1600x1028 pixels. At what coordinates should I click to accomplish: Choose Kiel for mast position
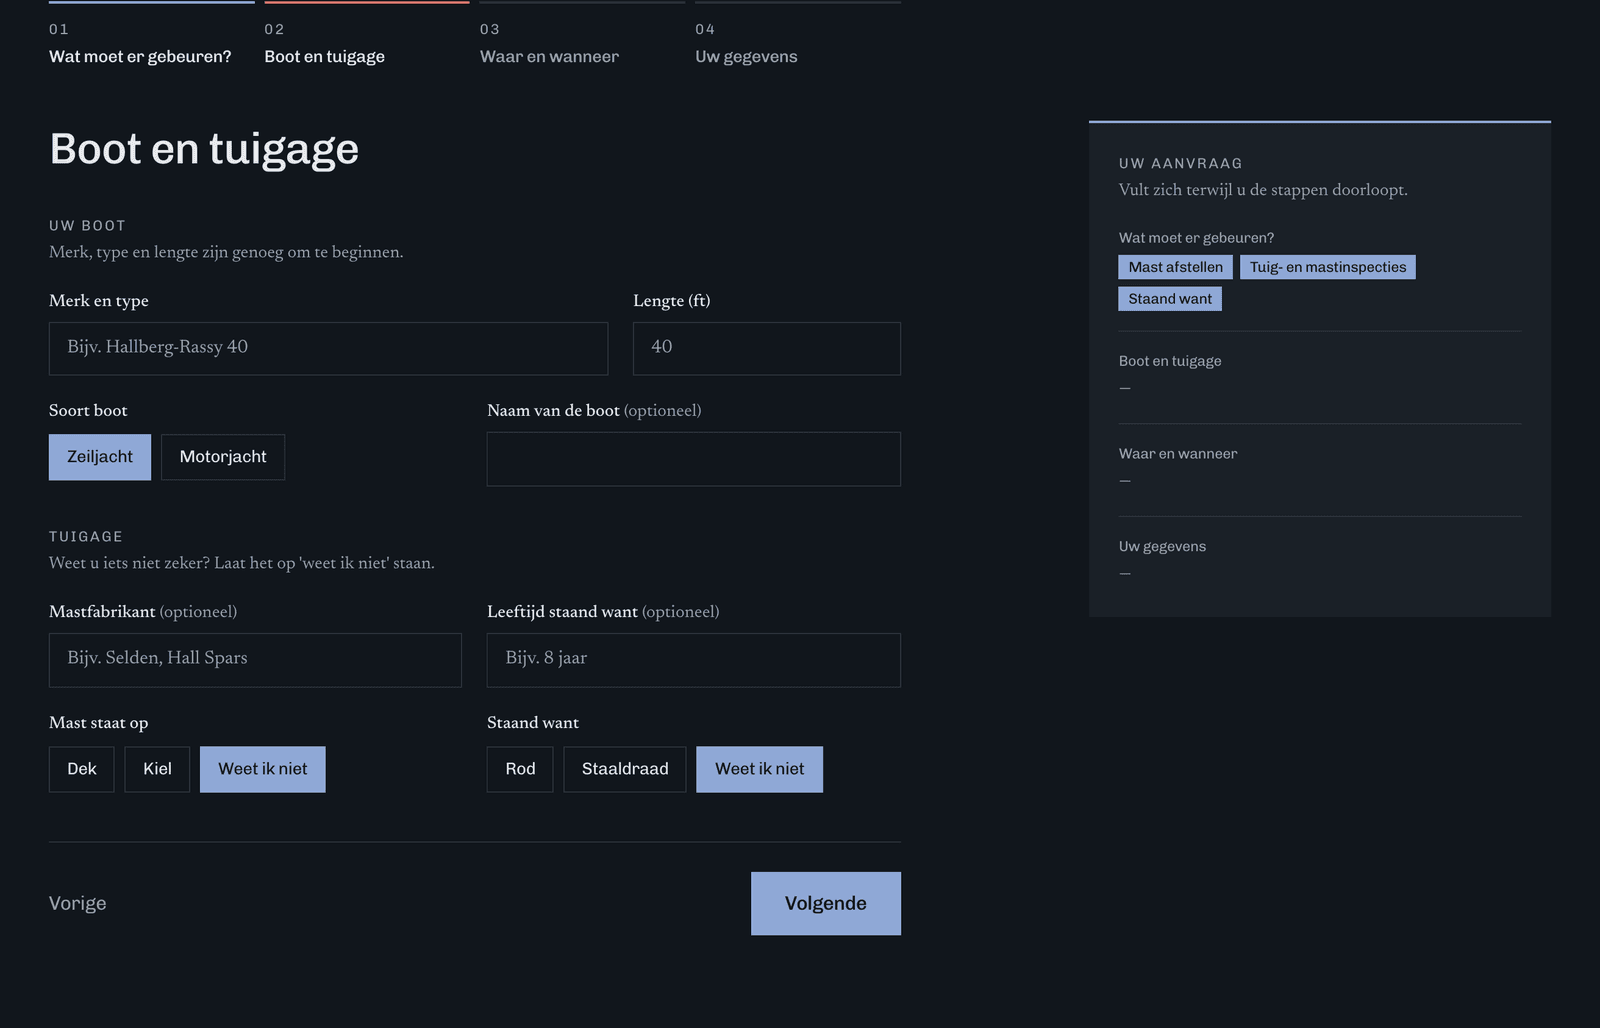[x=157, y=769]
